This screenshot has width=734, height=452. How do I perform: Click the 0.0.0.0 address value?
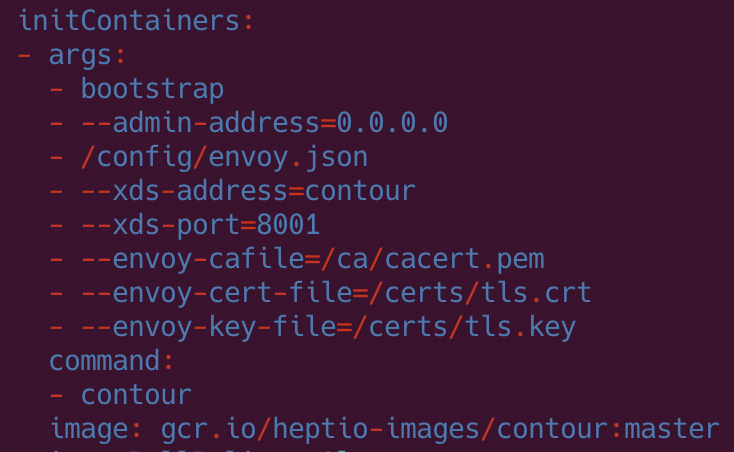[392, 122]
